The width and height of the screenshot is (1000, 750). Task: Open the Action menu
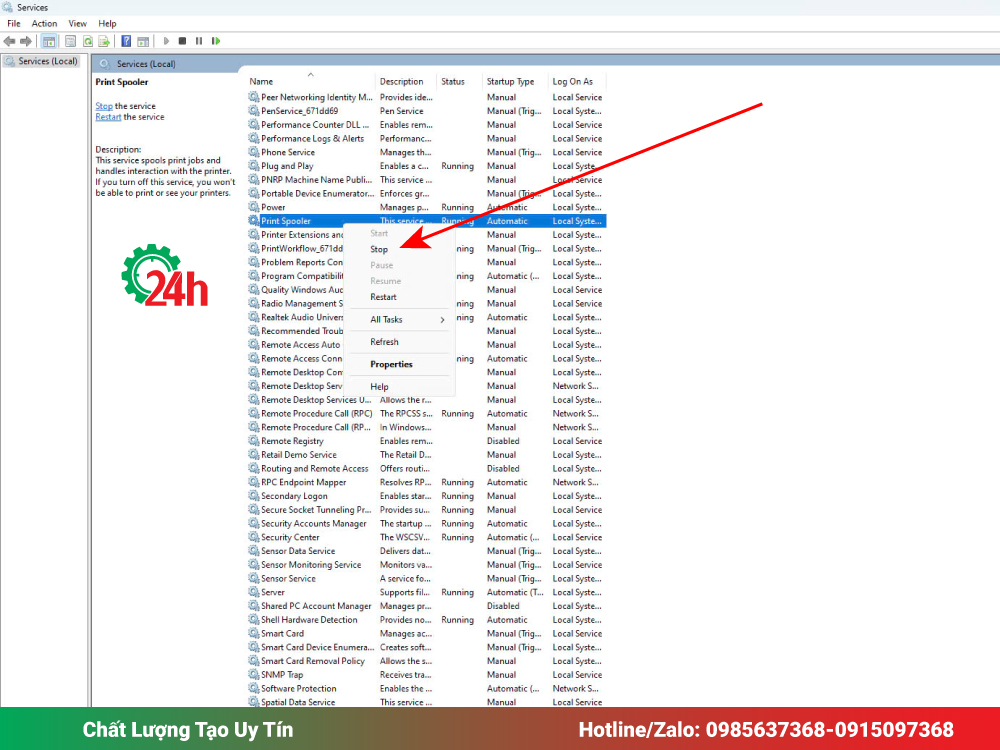click(44, 24)
